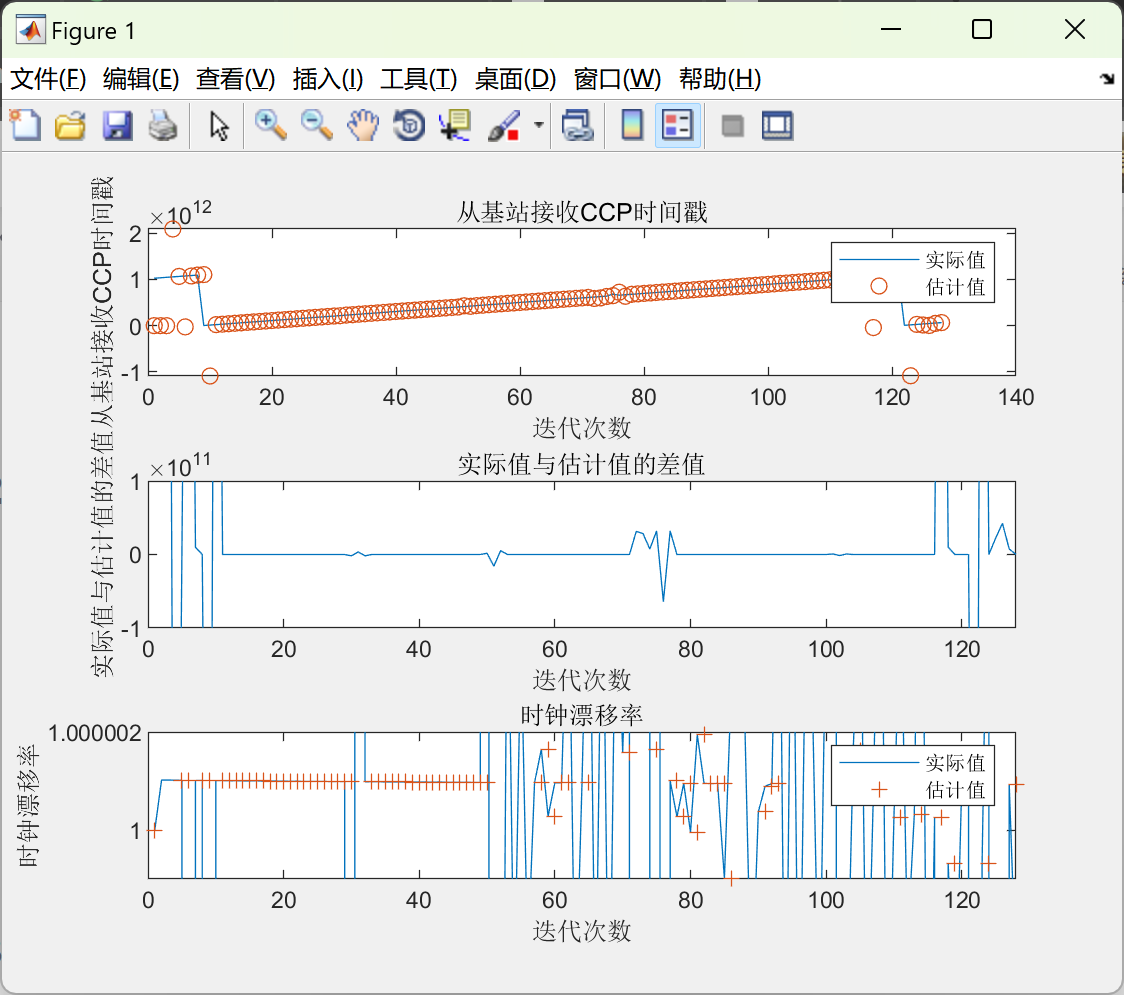Open the brush color dropdown arrow
This screenshot has height=995, width=1124.
[x=538, y=125]
